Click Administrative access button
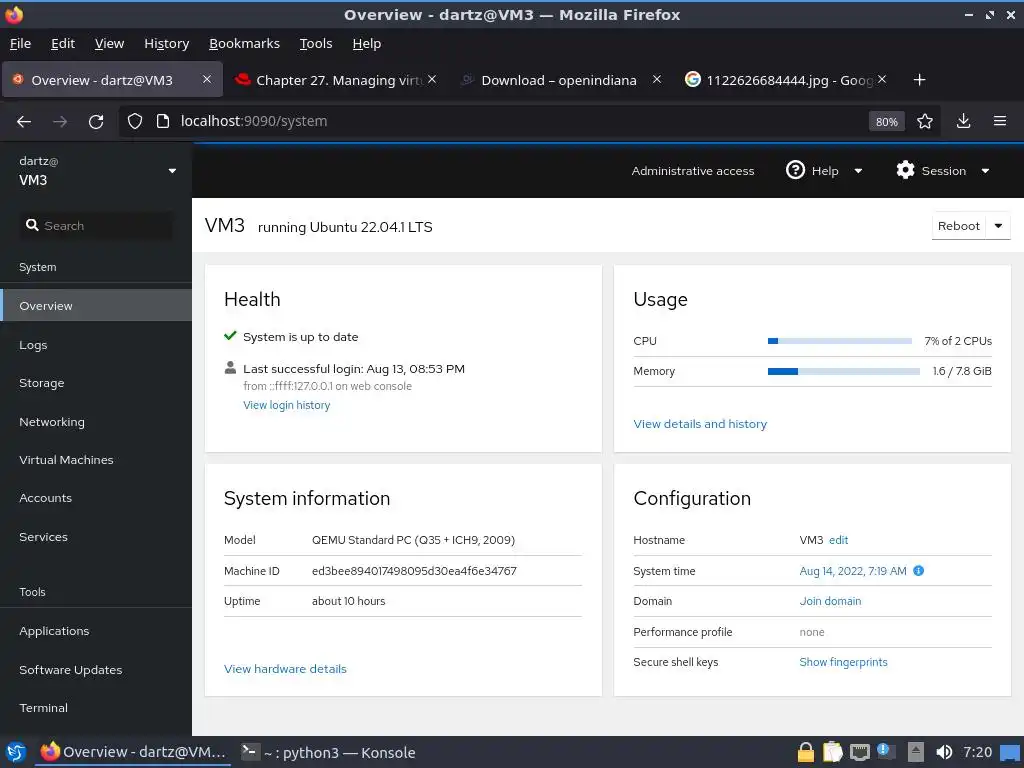1024x768 pixels. [x=692, y=171]
